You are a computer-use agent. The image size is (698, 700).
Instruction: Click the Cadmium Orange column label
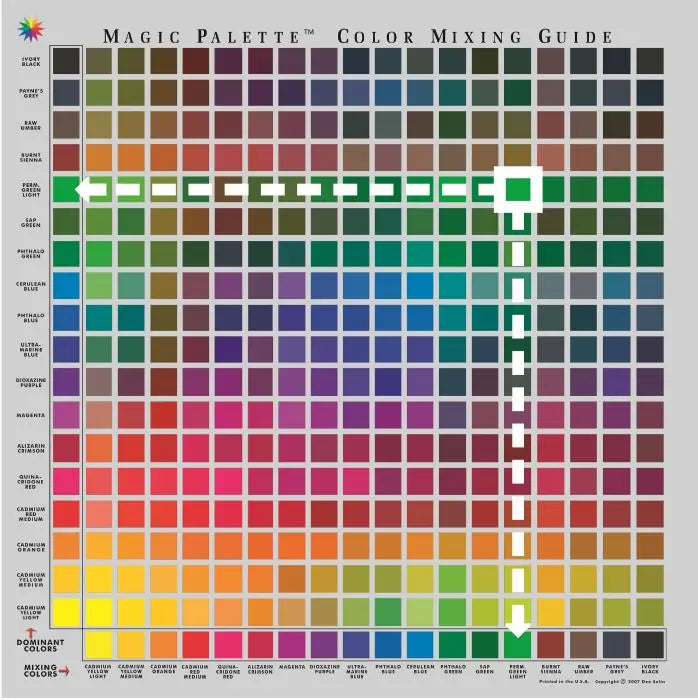[x=164, y=669]
